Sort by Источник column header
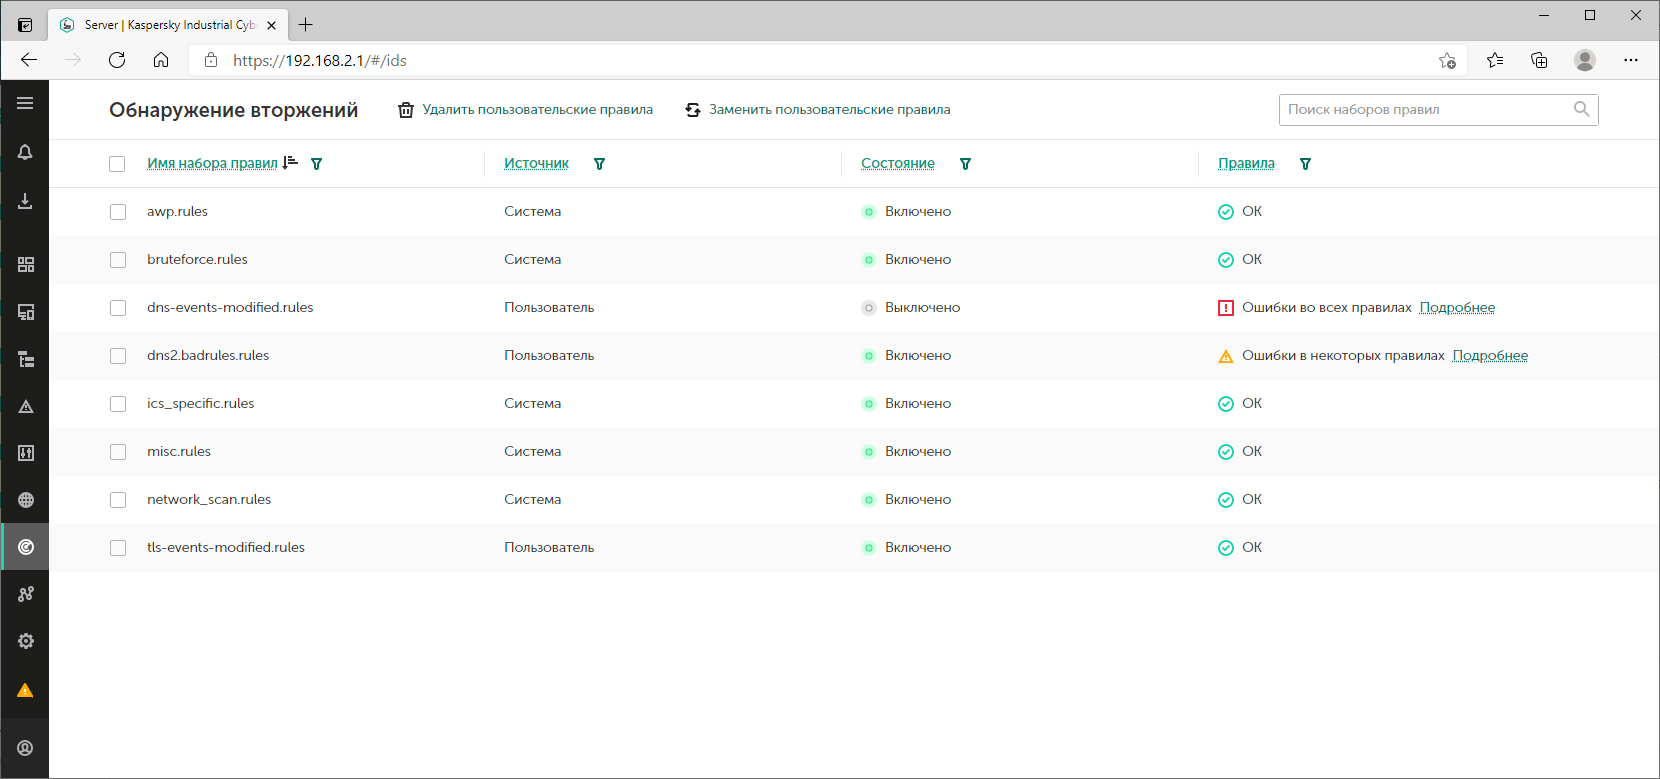Viewport: 1660px width, 779px height. point(536,163)
